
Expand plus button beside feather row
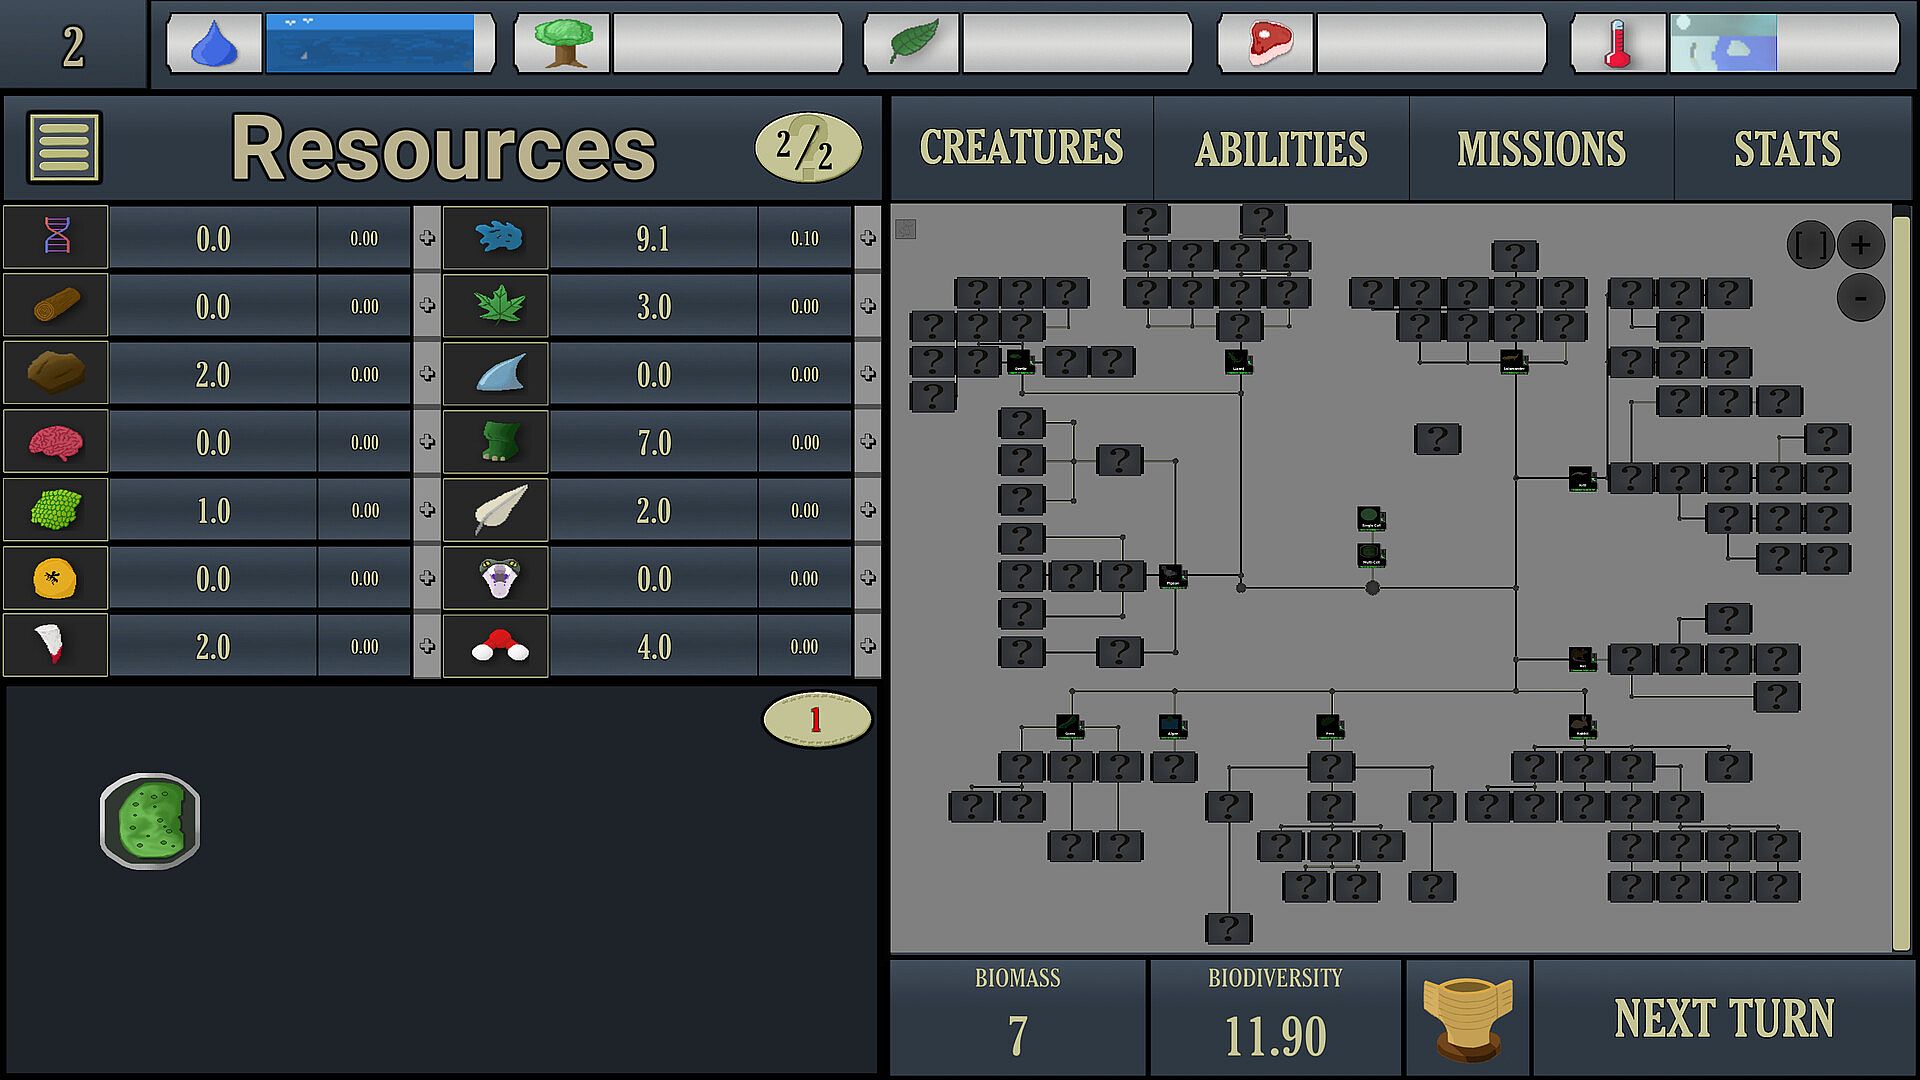click(868, 510)
